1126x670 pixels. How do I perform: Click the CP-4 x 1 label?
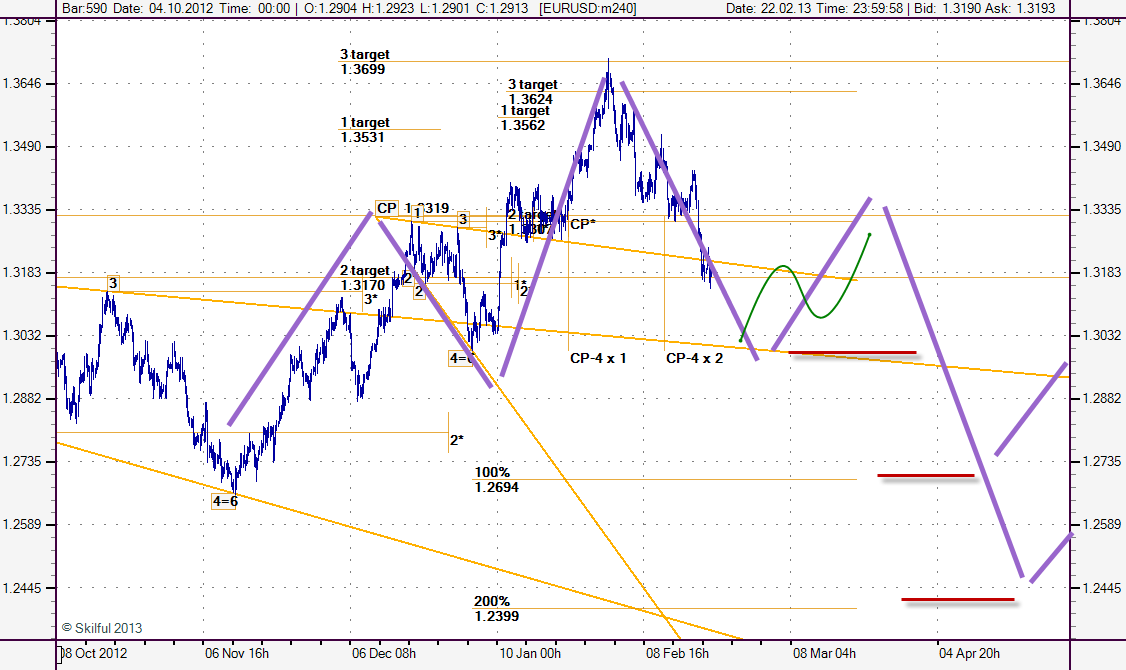[x=598, y=357]
